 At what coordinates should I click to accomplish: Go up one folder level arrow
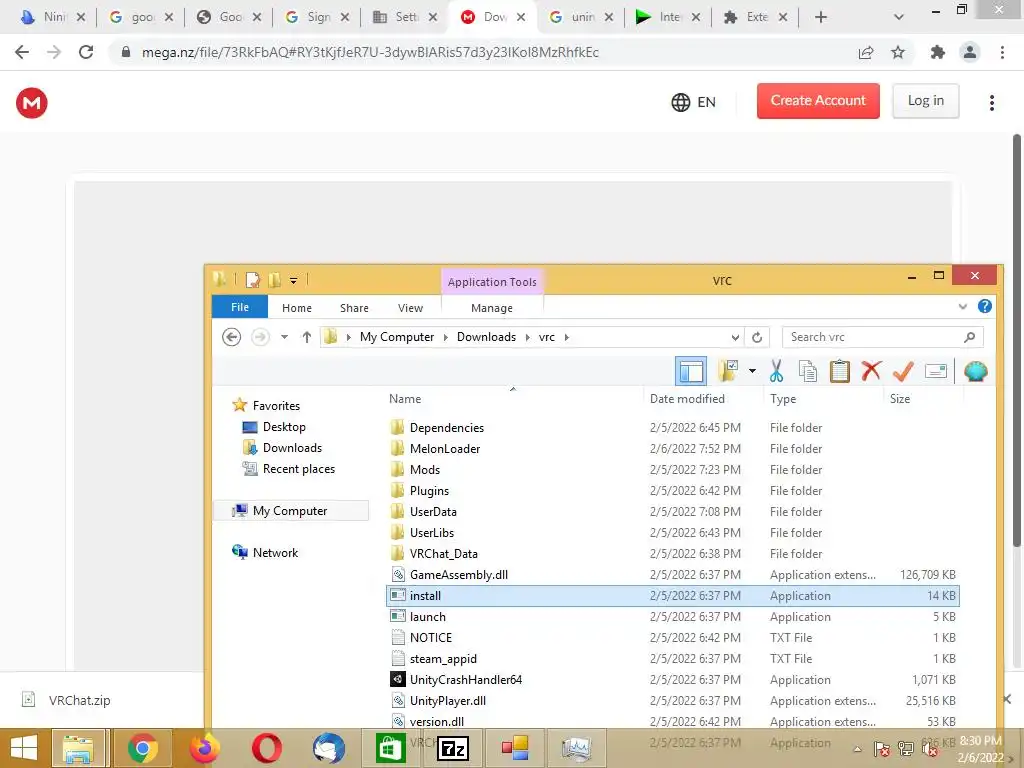[x=306, y=337]
